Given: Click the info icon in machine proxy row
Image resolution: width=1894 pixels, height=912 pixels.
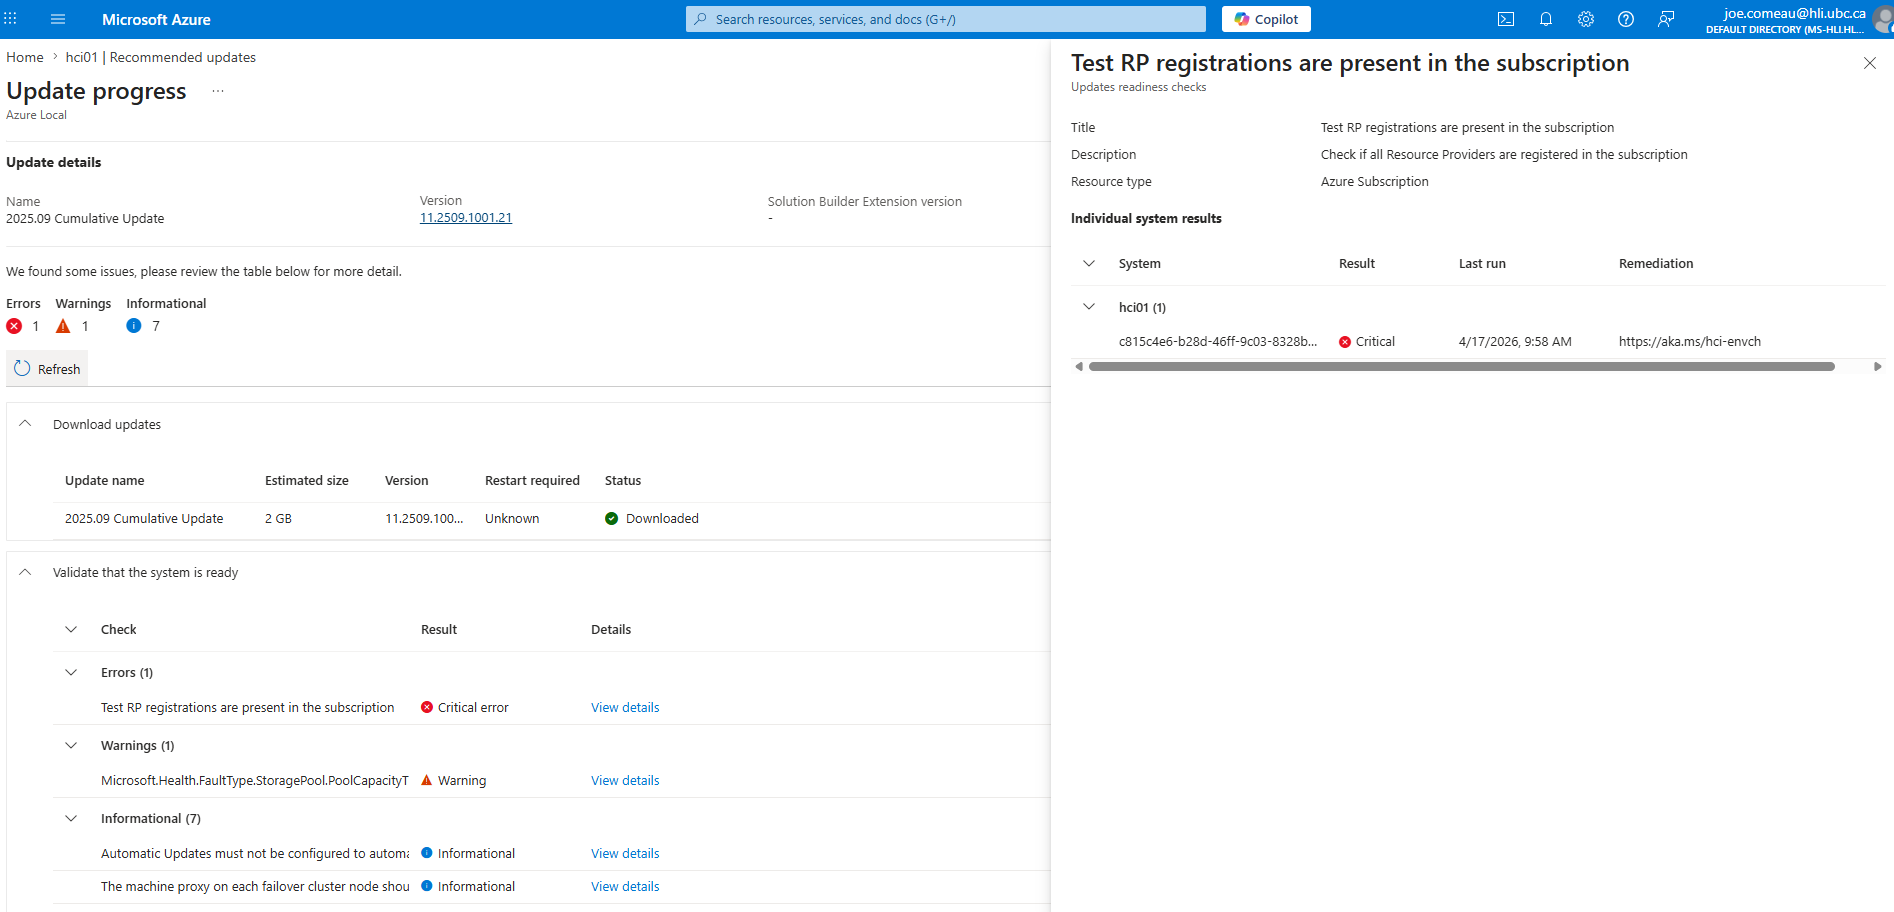Looking at the screenshot, I should click(427, 886).
